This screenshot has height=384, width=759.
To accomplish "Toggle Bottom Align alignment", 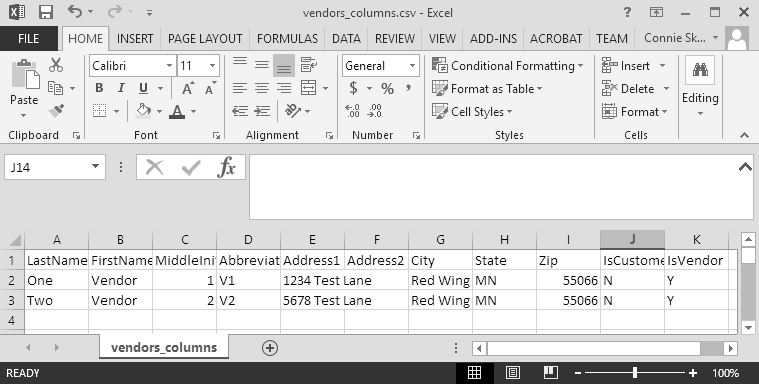I will (284, 65).
